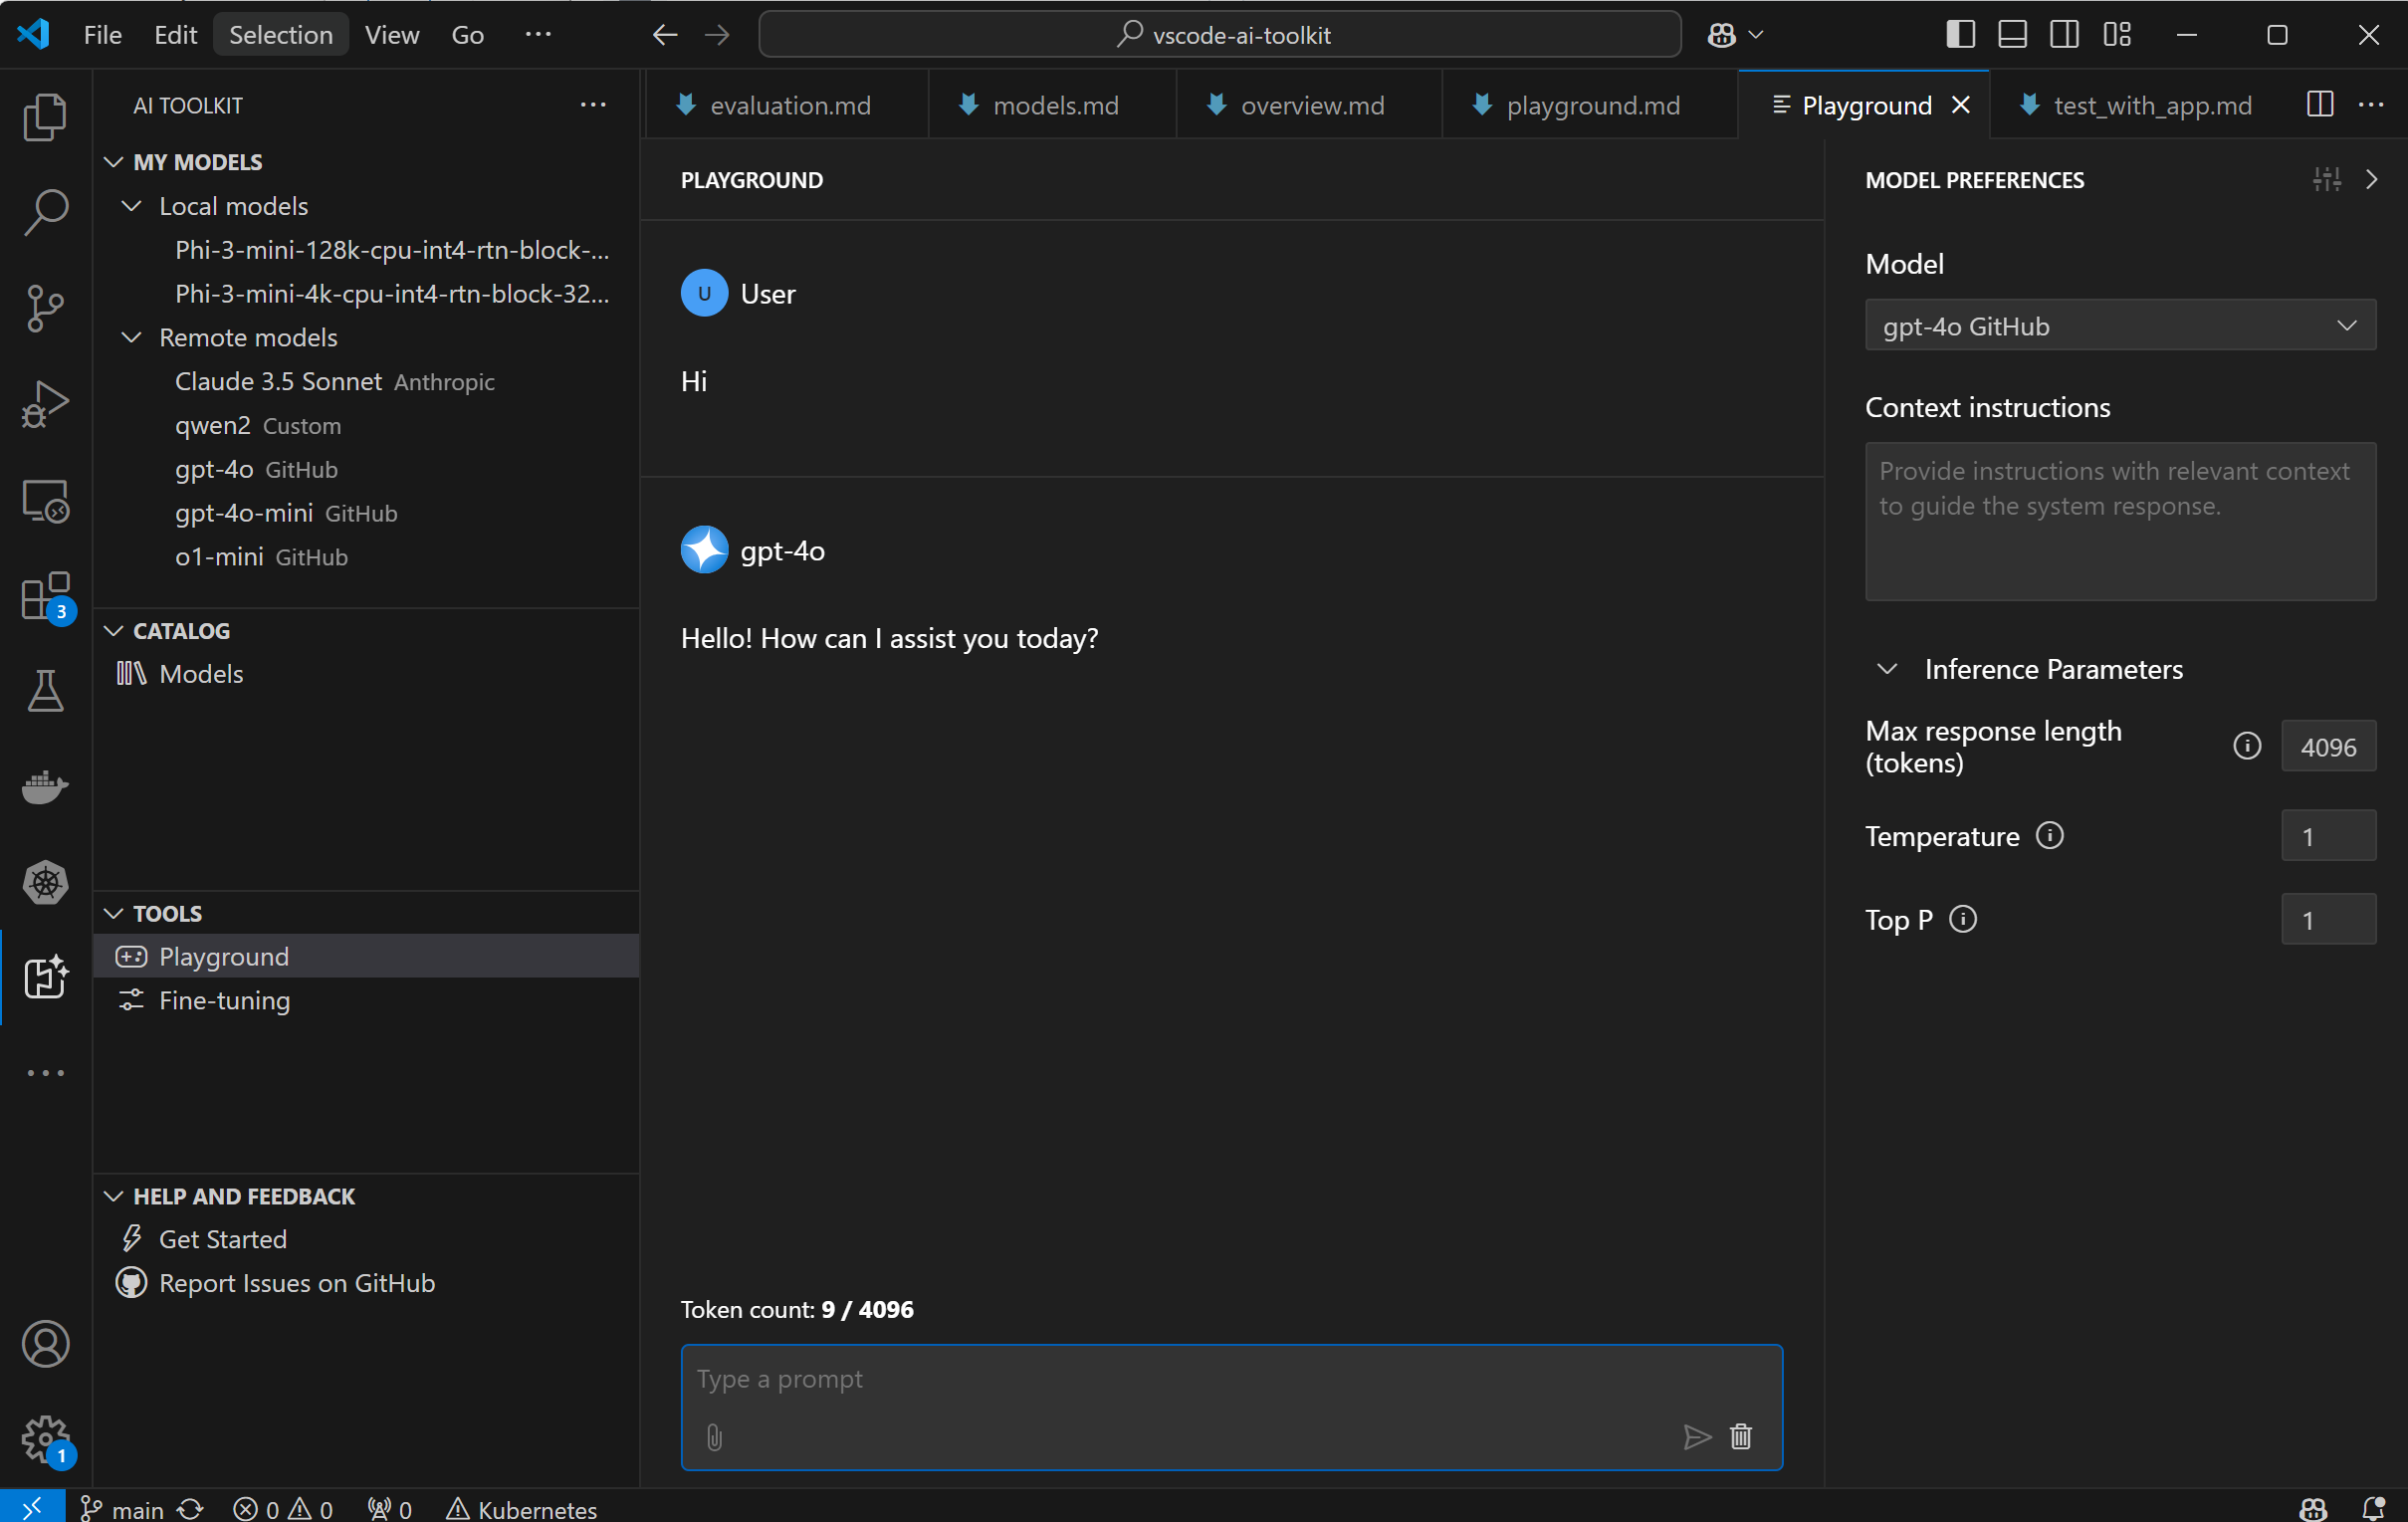Open the AI Toolkit activity bar icon
This screenshot has height=1522, width=2408.
[45, 977]
